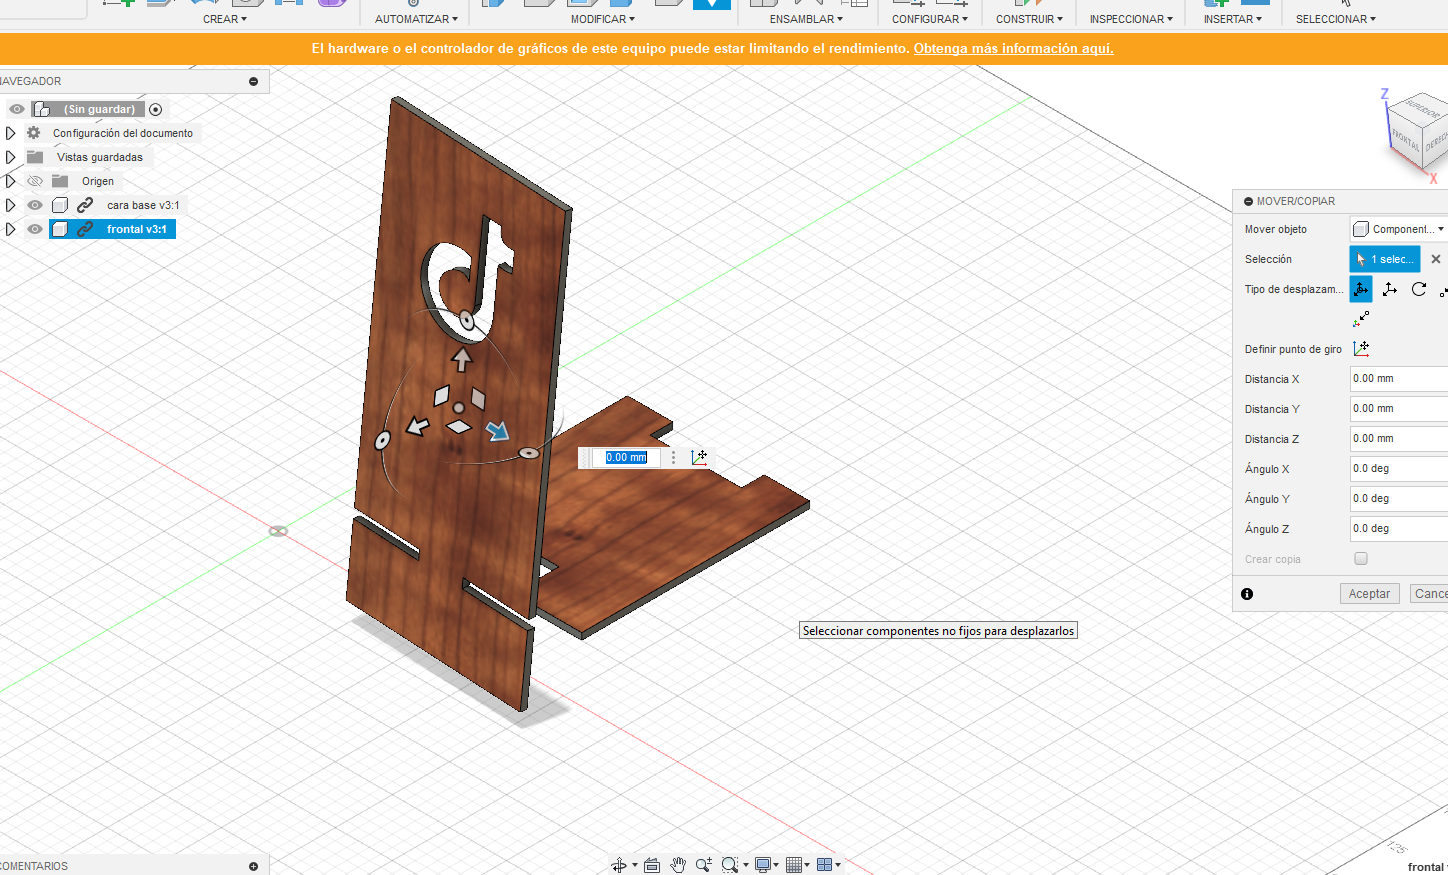Click the grid and snaps icon
This screenshot has height=875, width=1448.
pos(795,865)
